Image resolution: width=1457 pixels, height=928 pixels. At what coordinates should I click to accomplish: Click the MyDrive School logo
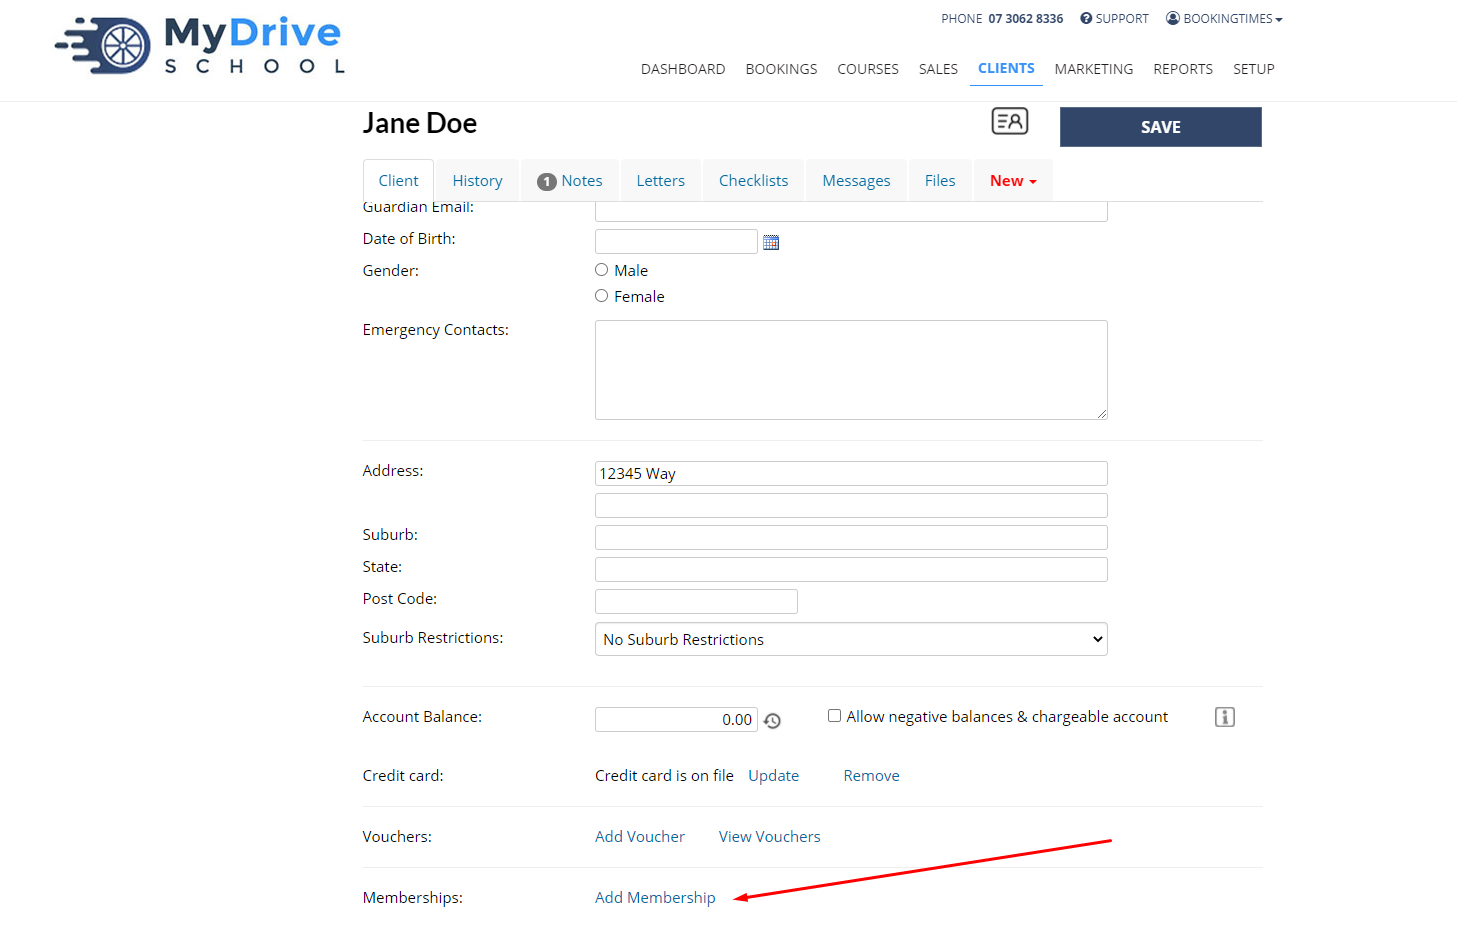tap(200, 46)
